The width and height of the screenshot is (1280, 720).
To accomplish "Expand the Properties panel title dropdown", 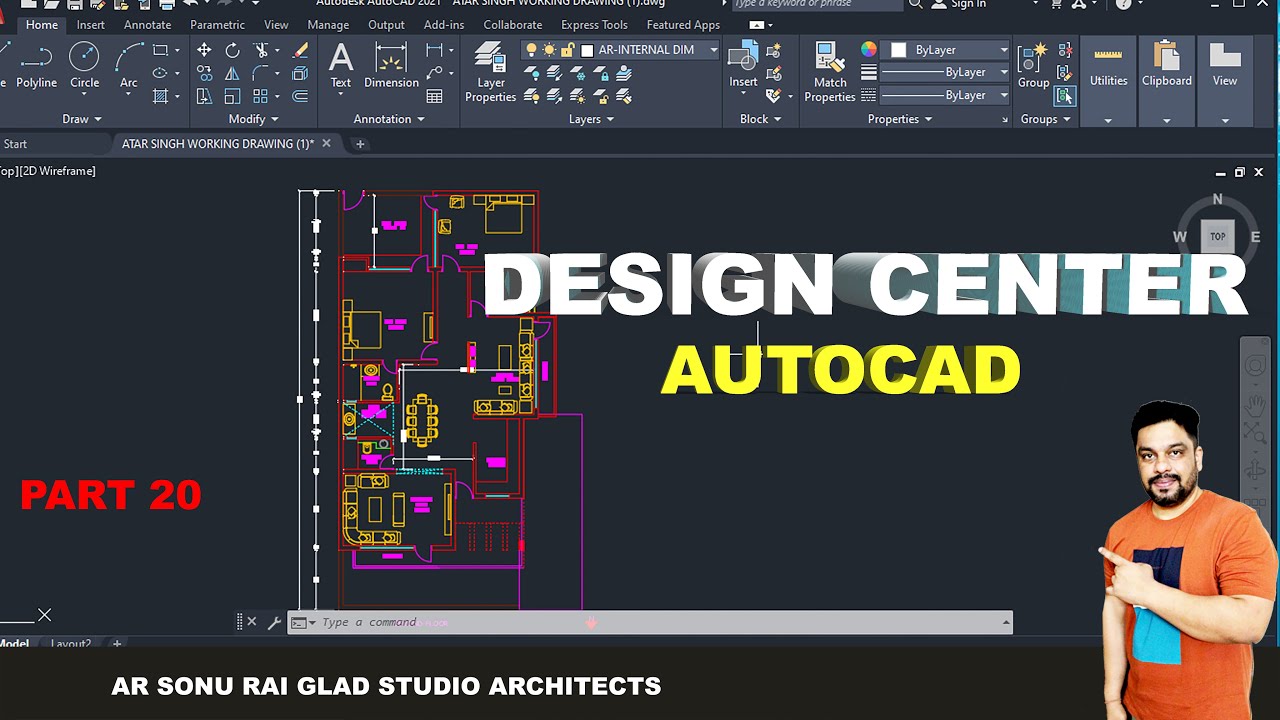I will pyautogui.click(x=900, y=119).
